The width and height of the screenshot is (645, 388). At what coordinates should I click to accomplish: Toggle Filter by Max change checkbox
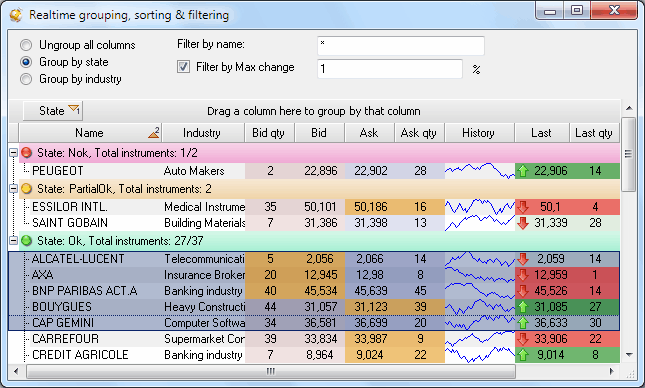pos(183,67)
